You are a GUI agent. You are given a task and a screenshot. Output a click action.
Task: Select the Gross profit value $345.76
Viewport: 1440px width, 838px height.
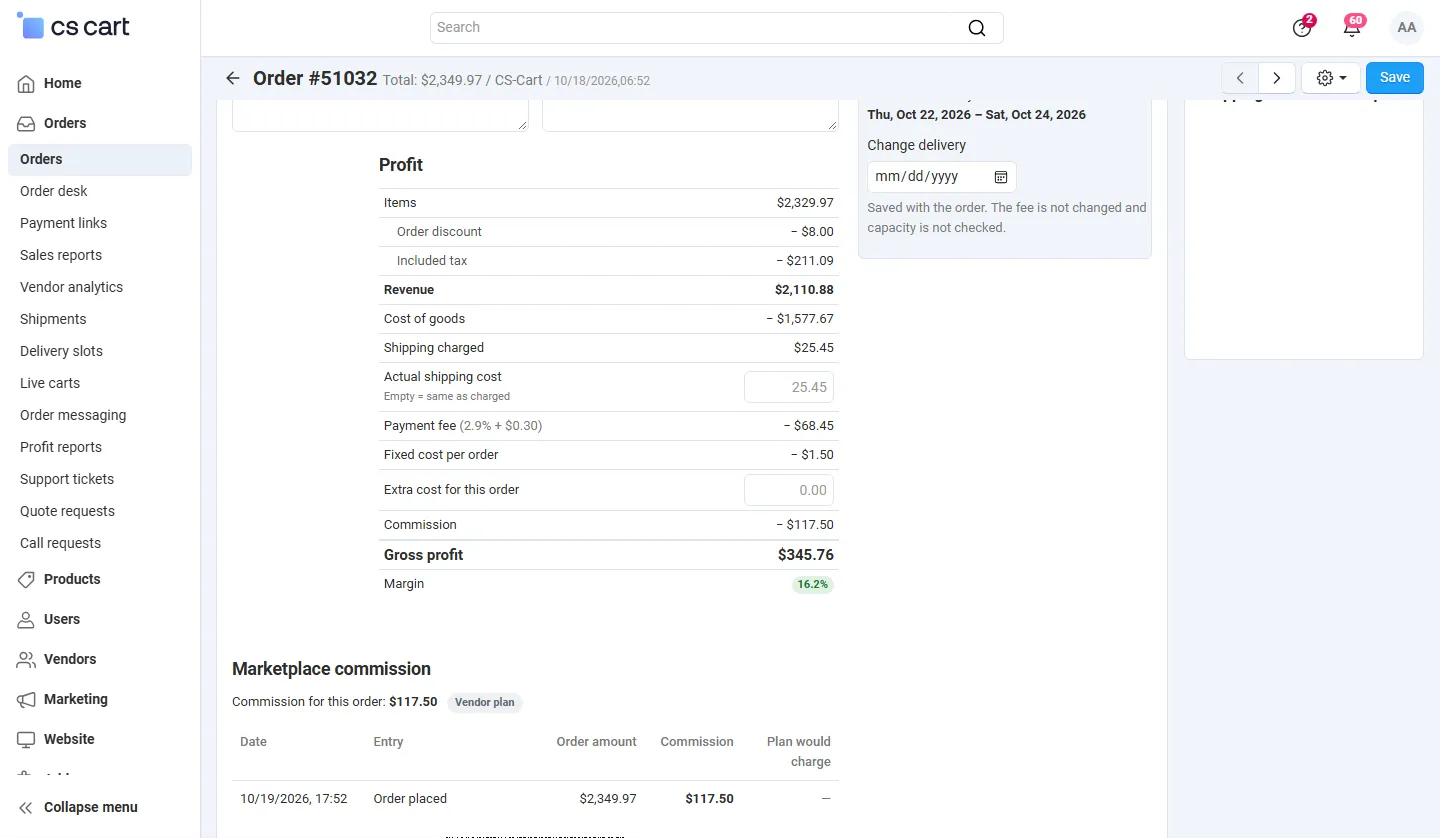806,555
